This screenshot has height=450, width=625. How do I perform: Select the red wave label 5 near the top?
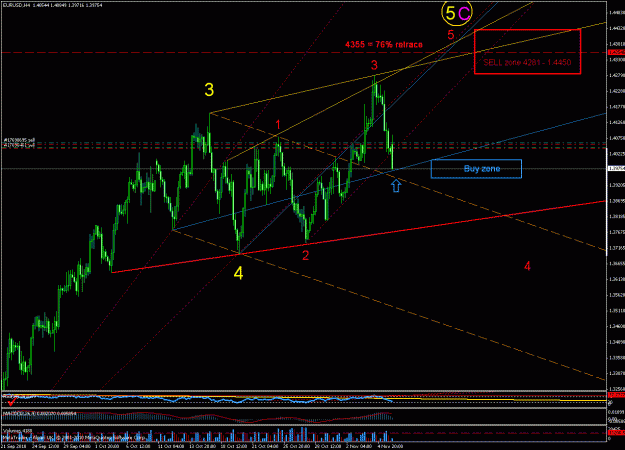pos(450,35)
